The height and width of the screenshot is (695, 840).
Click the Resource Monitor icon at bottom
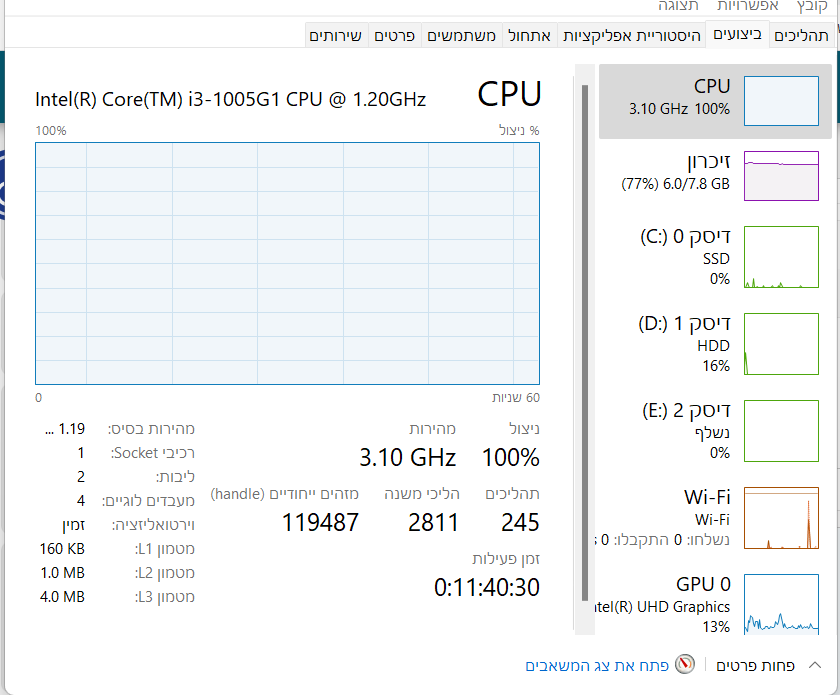(x=685, y=665)
